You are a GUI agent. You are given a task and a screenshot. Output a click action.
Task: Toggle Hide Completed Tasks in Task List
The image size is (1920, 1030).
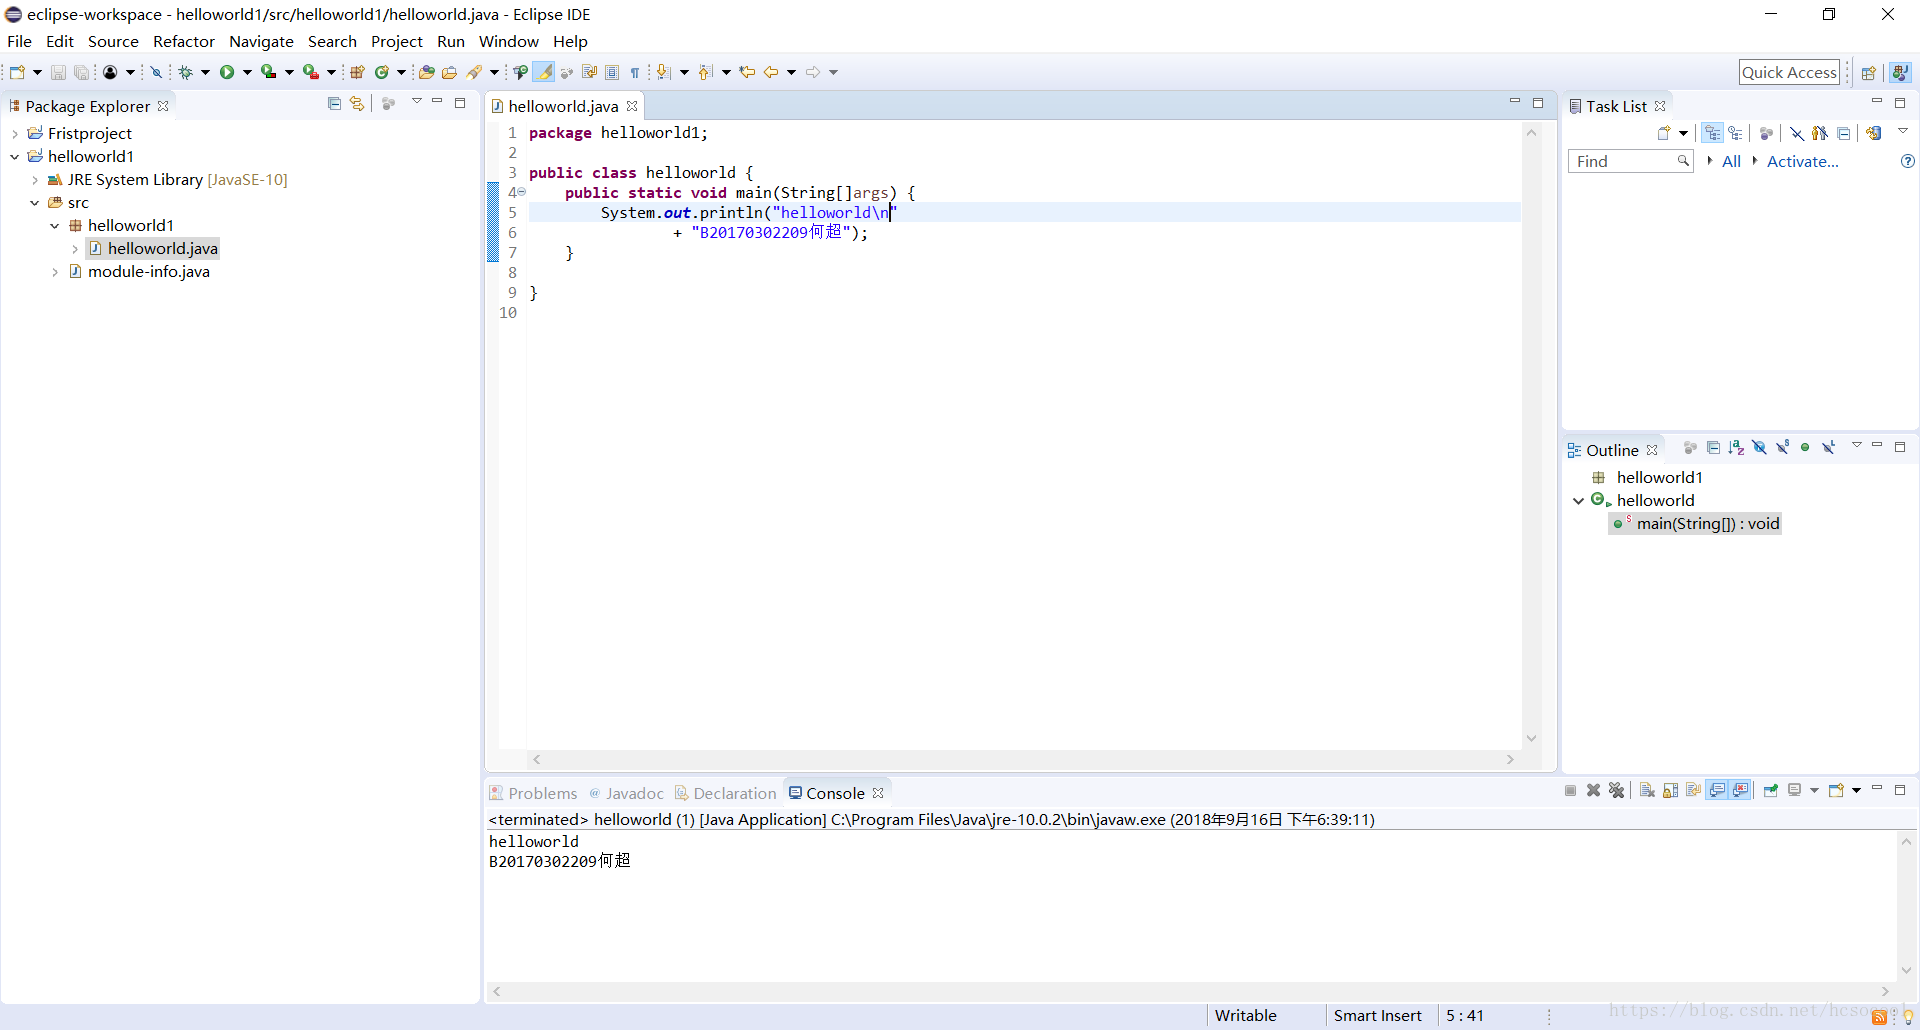click(x=1797, y=133)
